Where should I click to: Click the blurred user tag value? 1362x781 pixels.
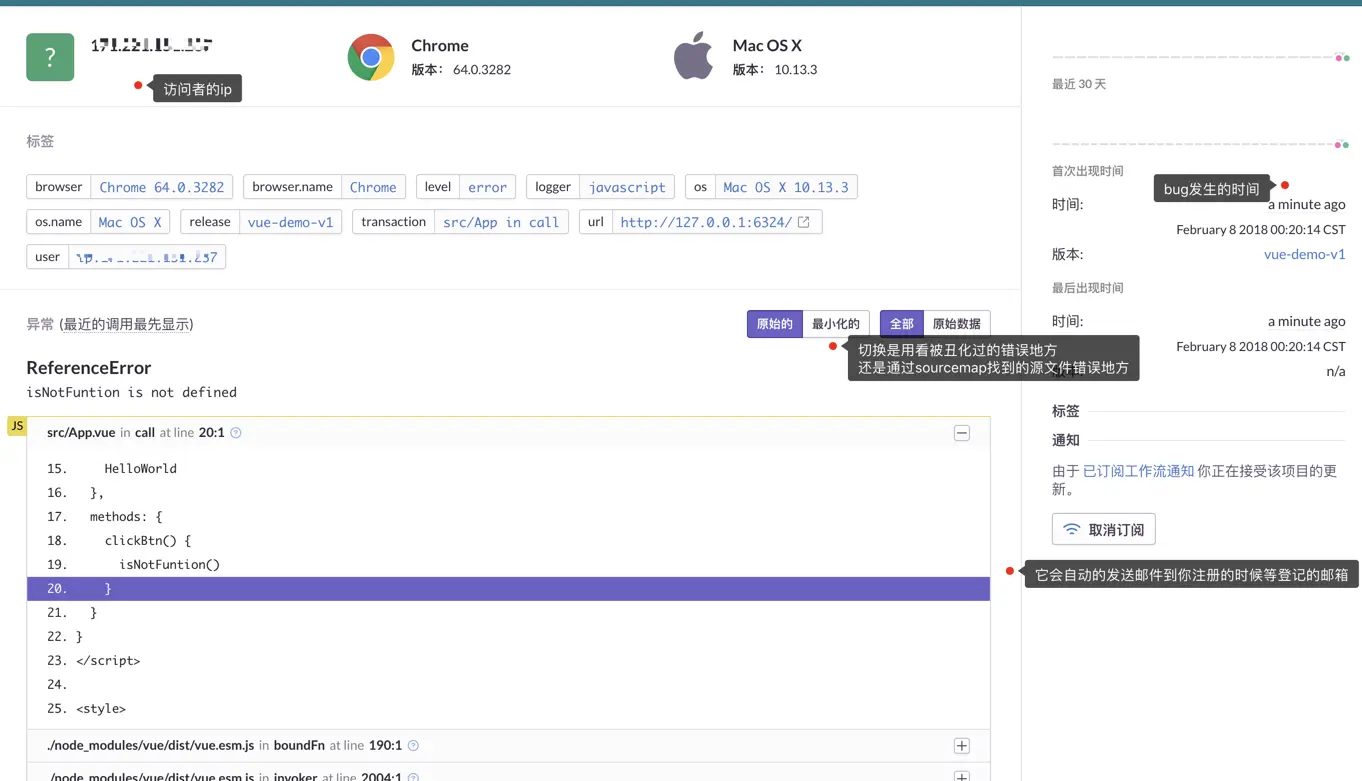point(147,257)
